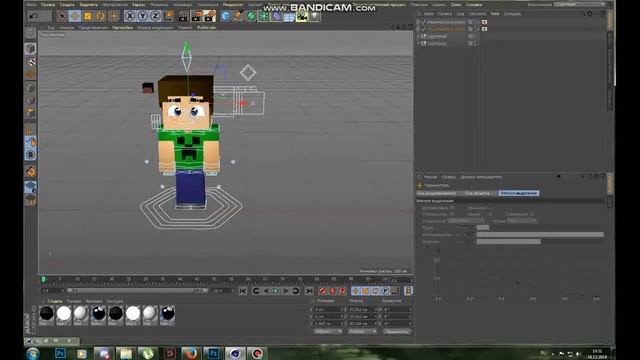Select the Live Selection tool

click(62, 16)
